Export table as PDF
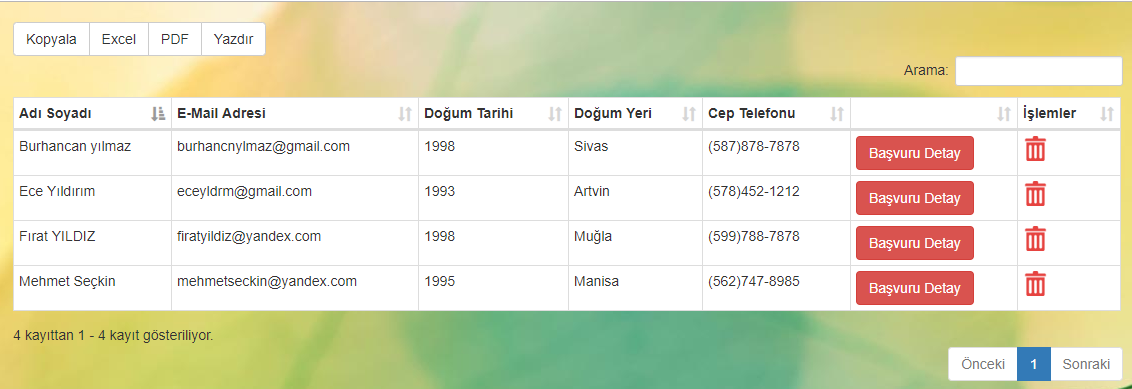Screen dimensions: 1132x389 pyautogui.click(x=175, y=40)
